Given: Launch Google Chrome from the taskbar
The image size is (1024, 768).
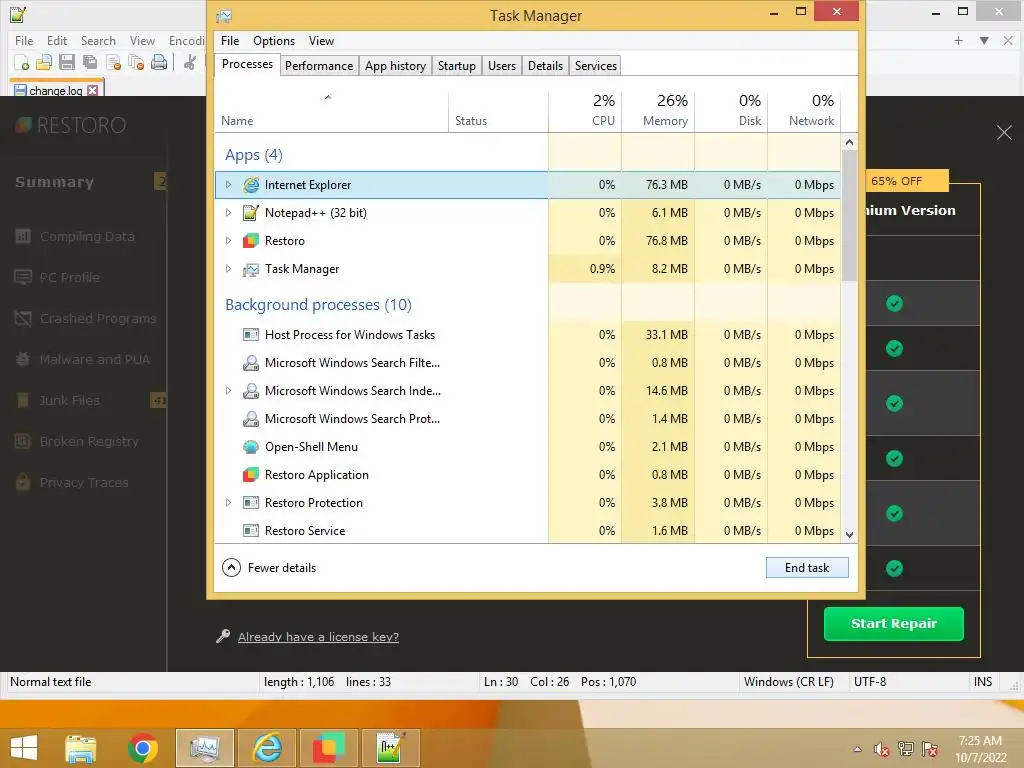Looking at the screenshot, I should point(142,748).
